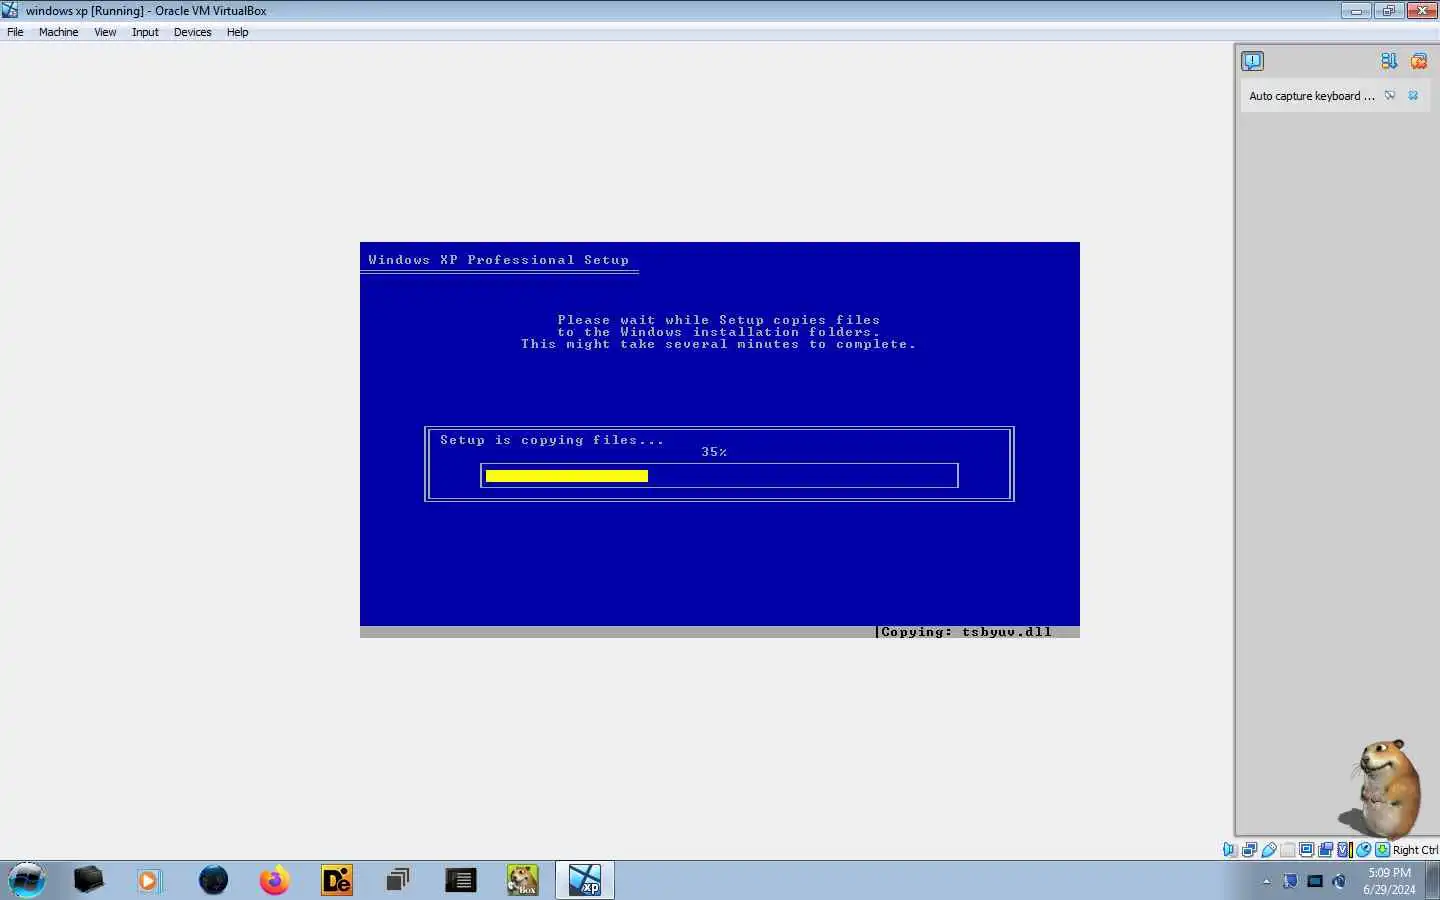This screenshot has height=900, width=1440.
Task: Click the Setup is copying files text
Action: 552,440
